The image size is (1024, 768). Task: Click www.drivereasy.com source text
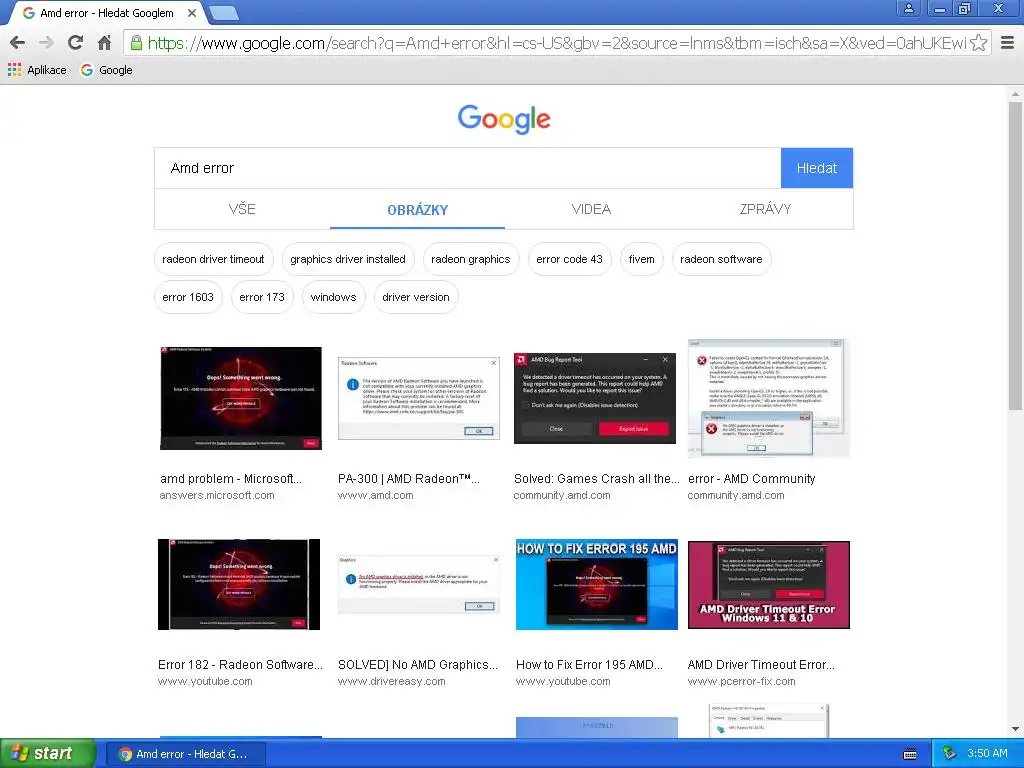[391, 682]
